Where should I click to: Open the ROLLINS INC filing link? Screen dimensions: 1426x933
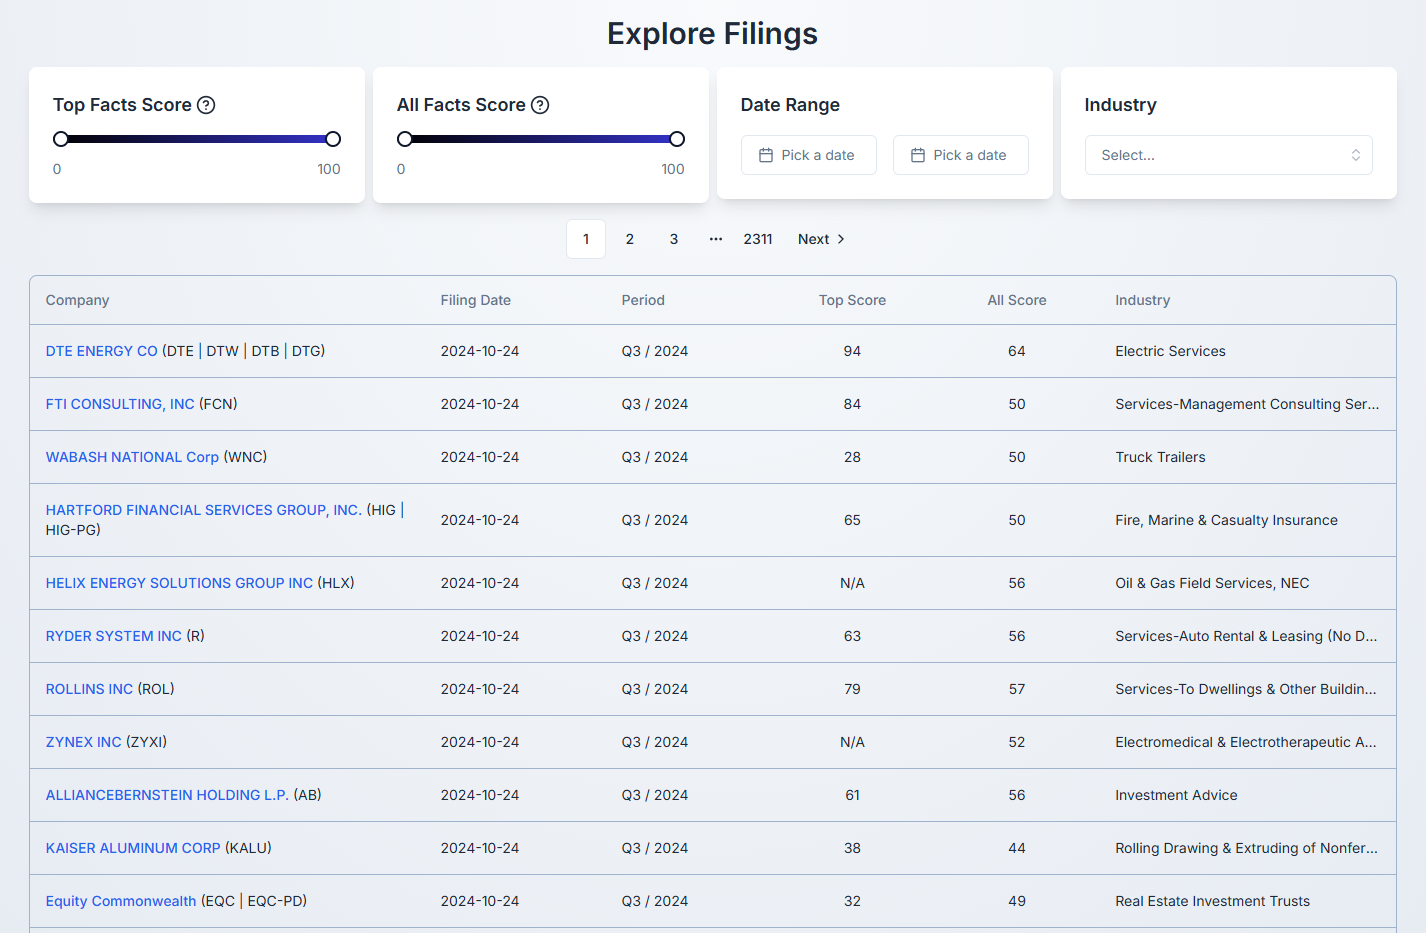click(x=89, y=689)
